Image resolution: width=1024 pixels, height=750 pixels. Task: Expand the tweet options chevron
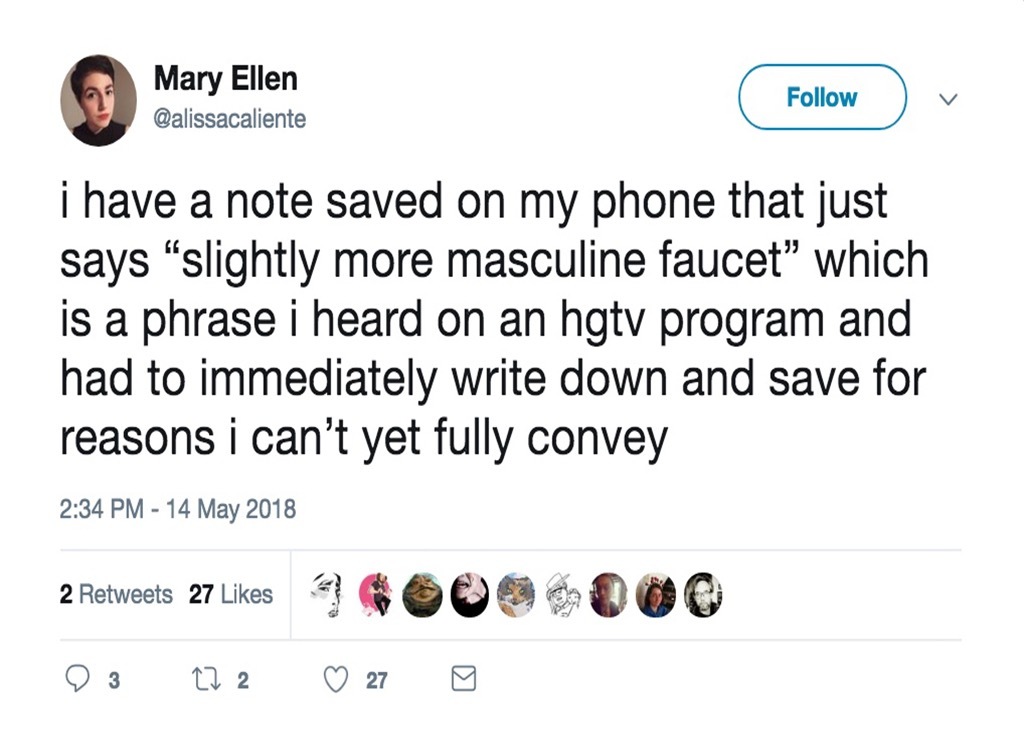click(x=950, y=99)
